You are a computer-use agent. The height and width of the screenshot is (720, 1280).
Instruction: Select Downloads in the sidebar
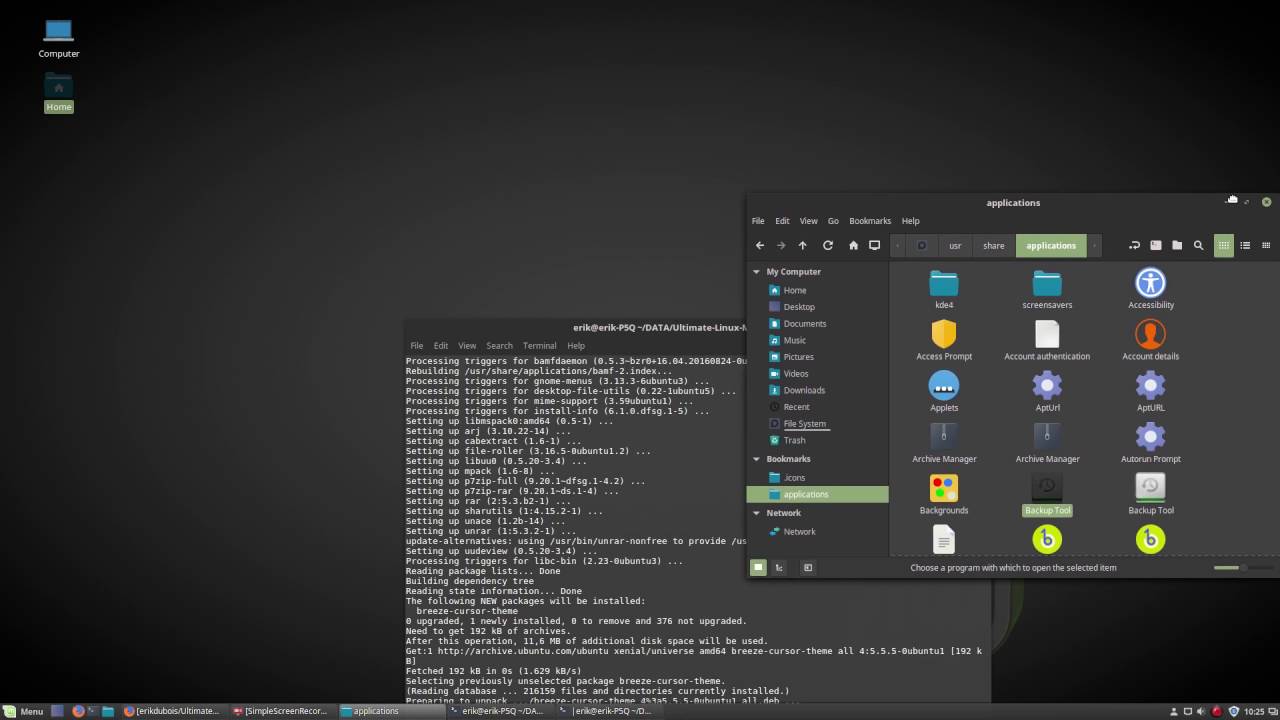[x=804, y=390]
